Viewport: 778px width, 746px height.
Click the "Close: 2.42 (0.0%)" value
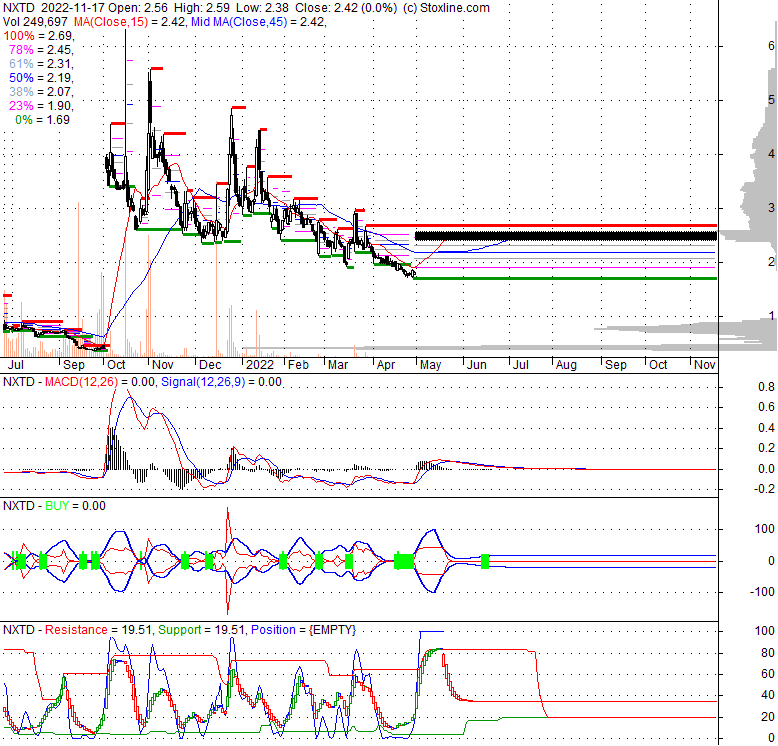(x=346, y=8)
